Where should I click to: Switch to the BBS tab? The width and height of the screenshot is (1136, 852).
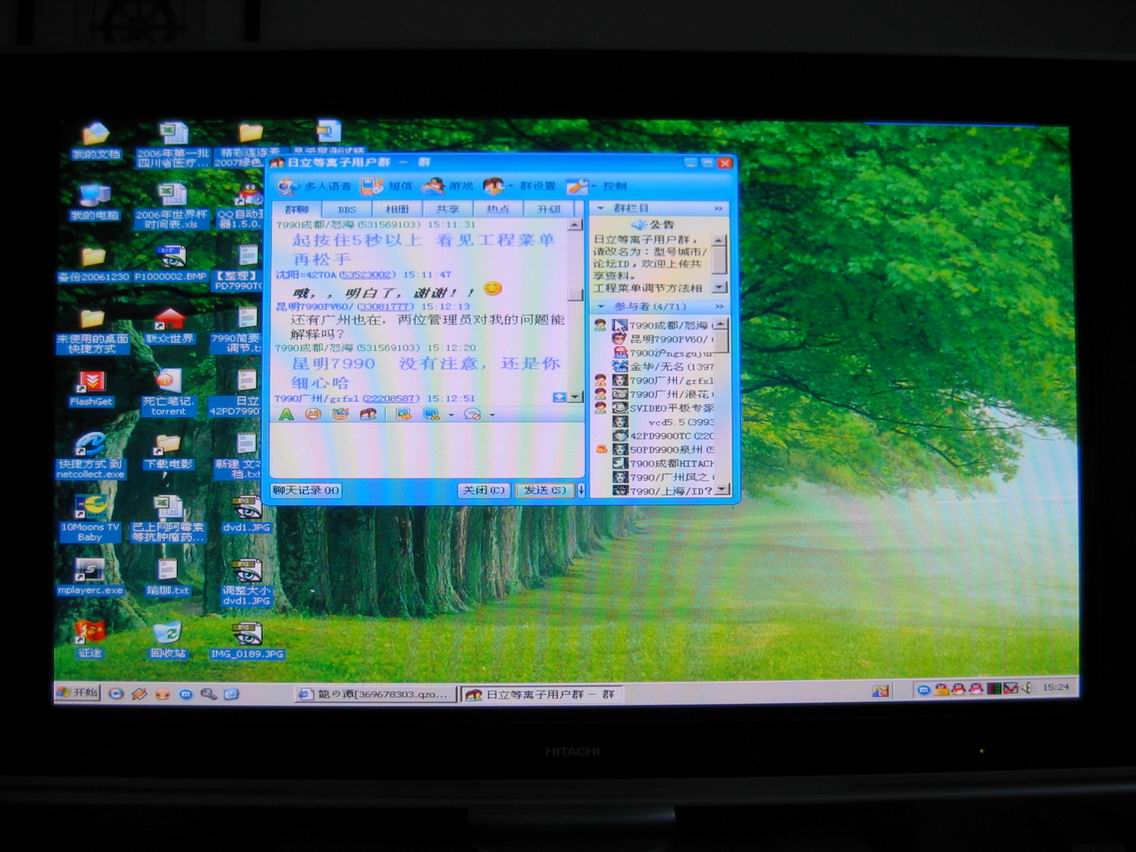[346, 209]
